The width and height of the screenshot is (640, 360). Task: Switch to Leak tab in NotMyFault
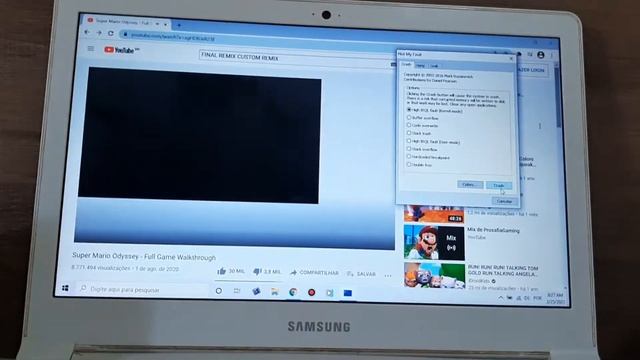[x=434, y=66]
